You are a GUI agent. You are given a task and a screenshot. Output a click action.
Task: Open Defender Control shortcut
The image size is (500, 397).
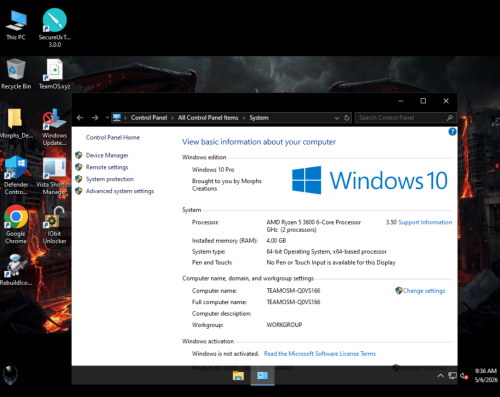click(x=16, y=175)
